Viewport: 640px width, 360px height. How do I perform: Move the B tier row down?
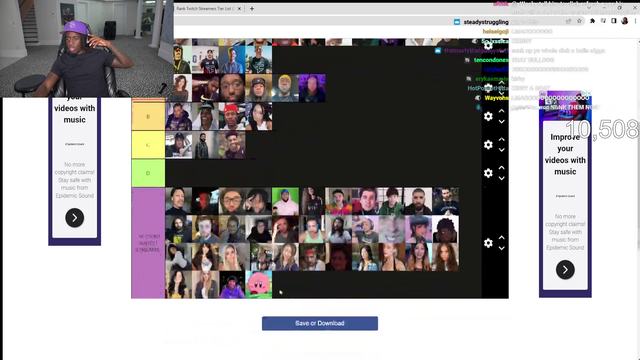pyautogui.click(x=502, y=122)
